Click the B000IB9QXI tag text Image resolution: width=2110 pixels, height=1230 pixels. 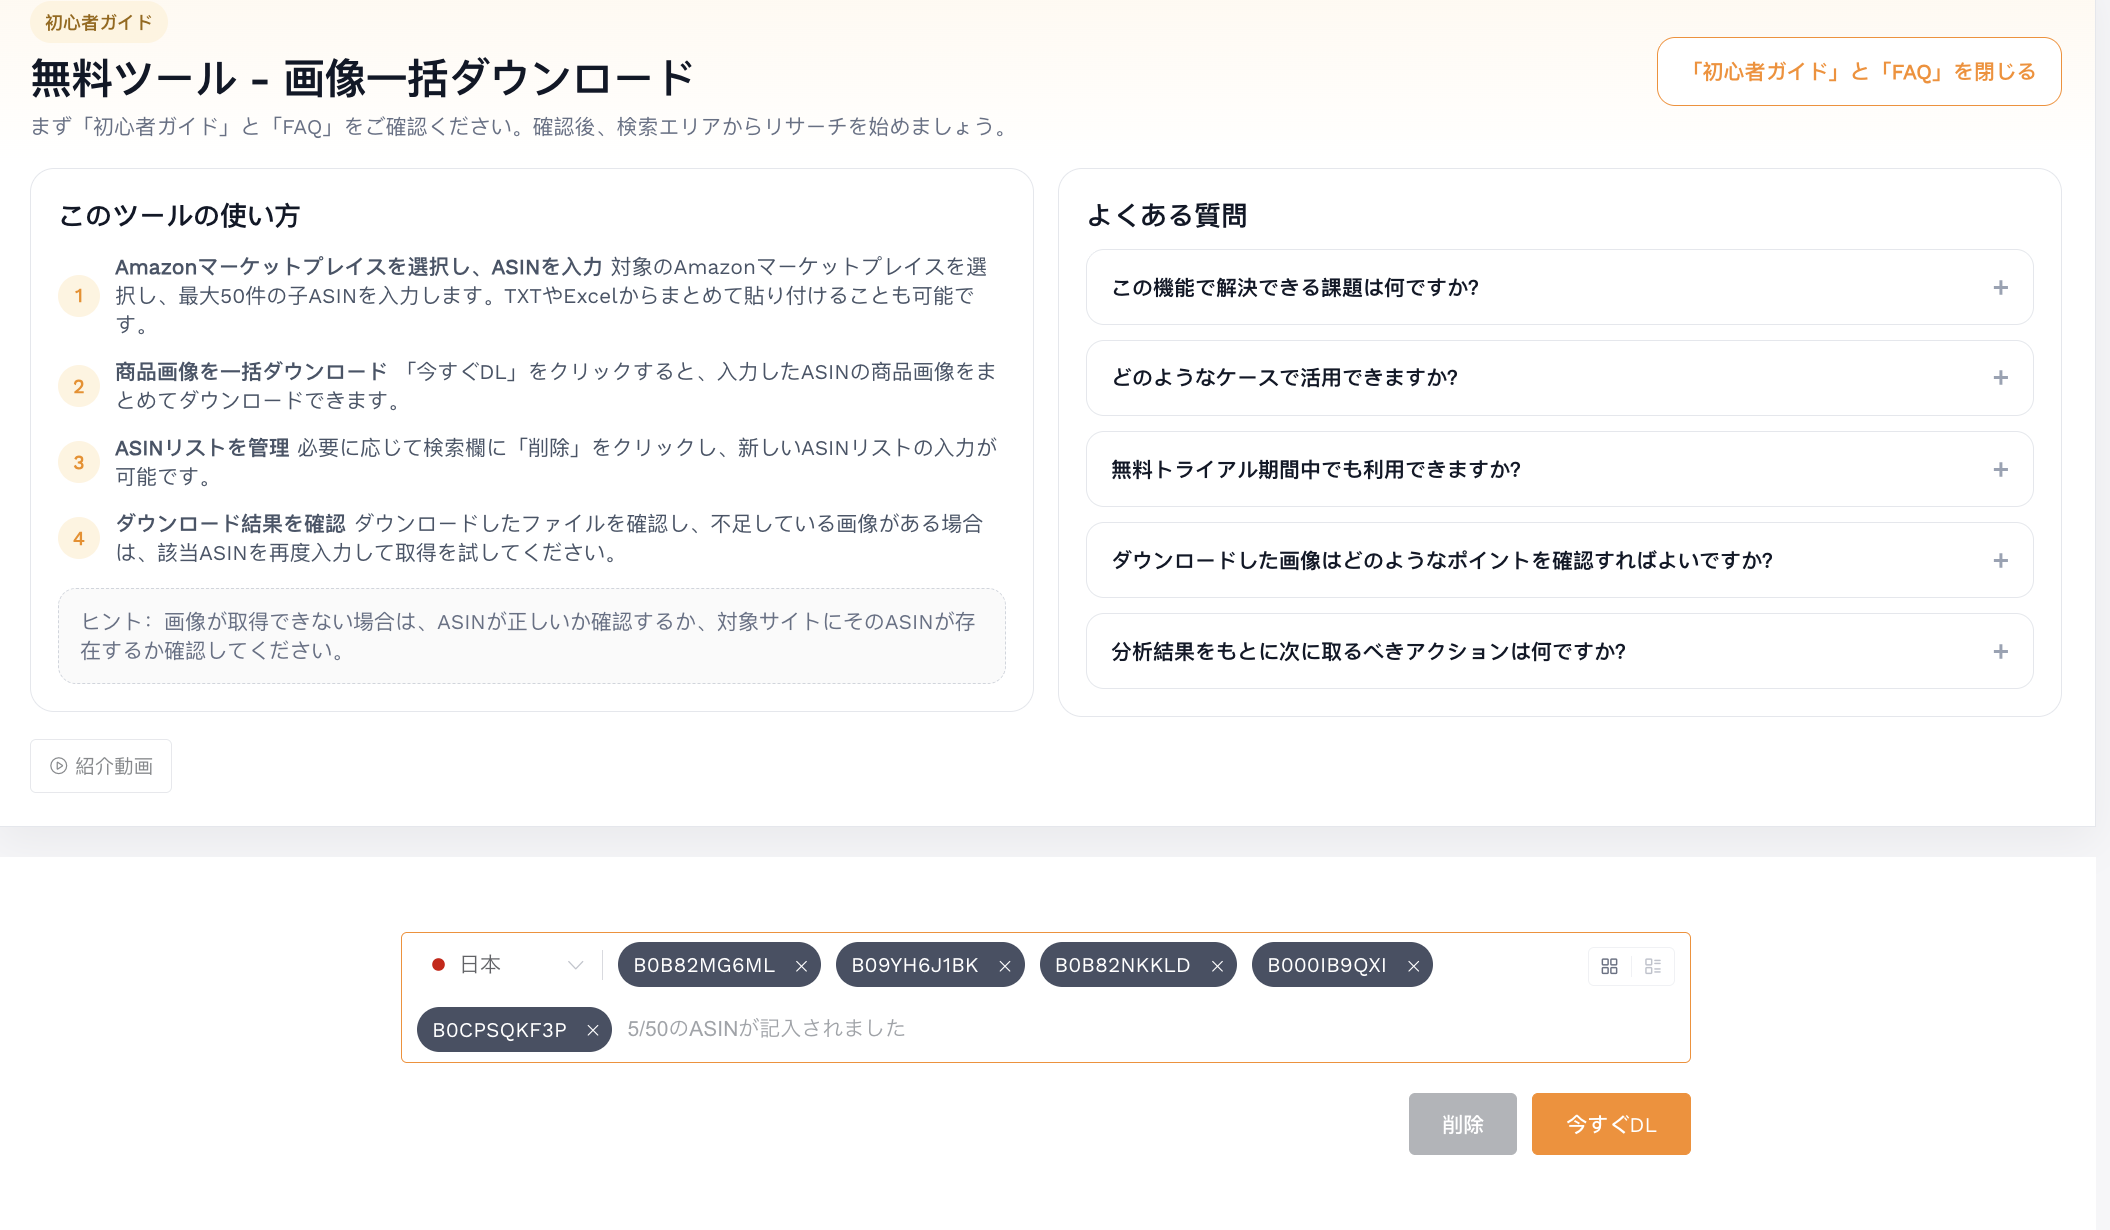point(1326,965)
